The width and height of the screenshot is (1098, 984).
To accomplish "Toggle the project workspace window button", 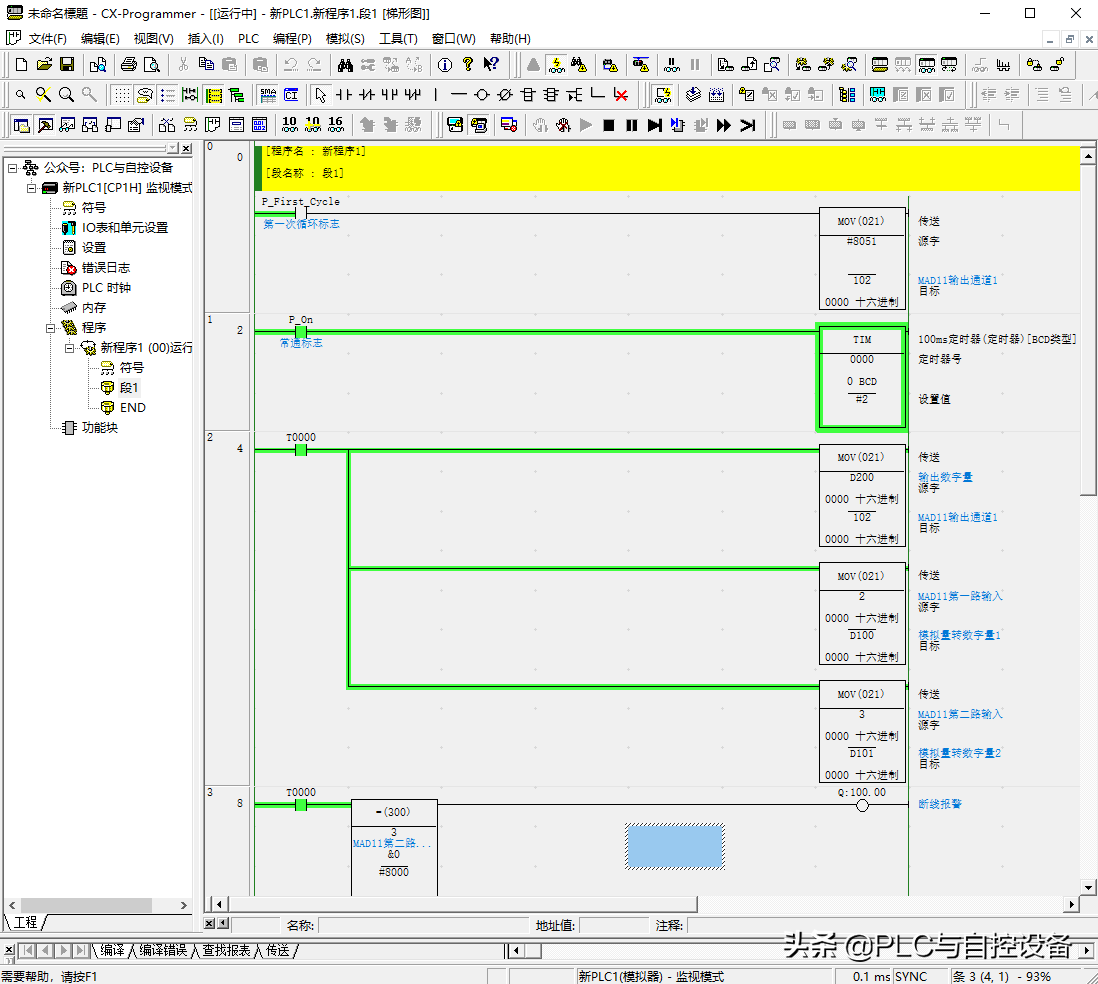I will pos(21,125).
